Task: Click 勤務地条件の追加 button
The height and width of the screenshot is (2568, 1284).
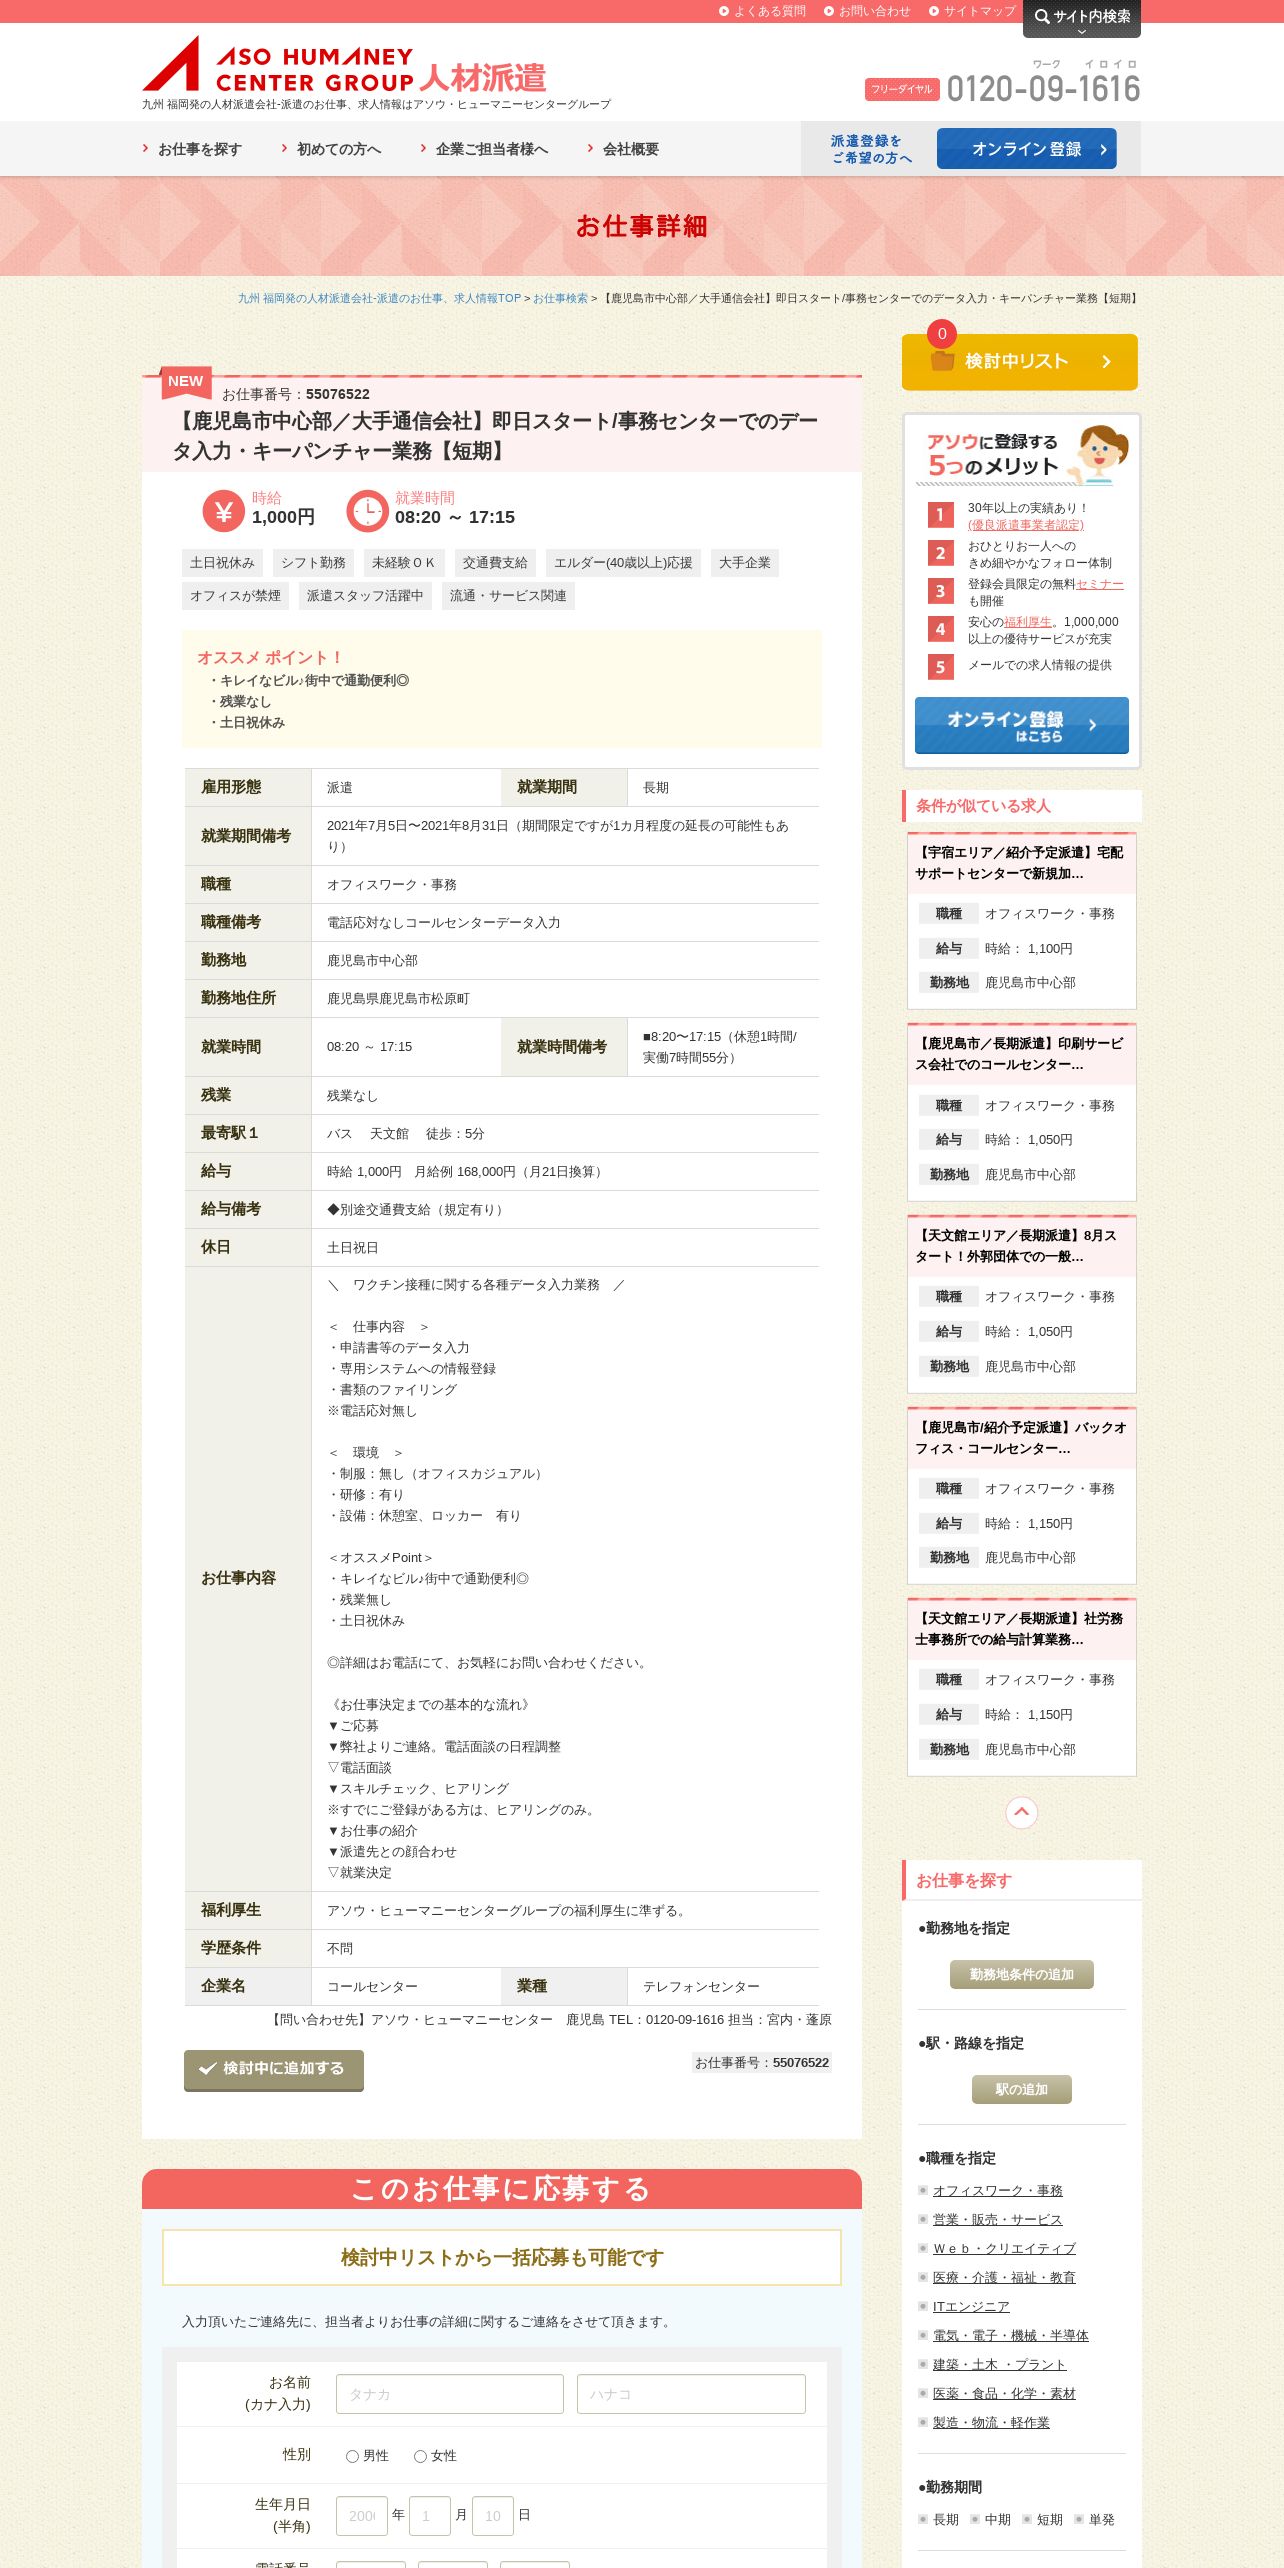Action: (1021, 1974)
